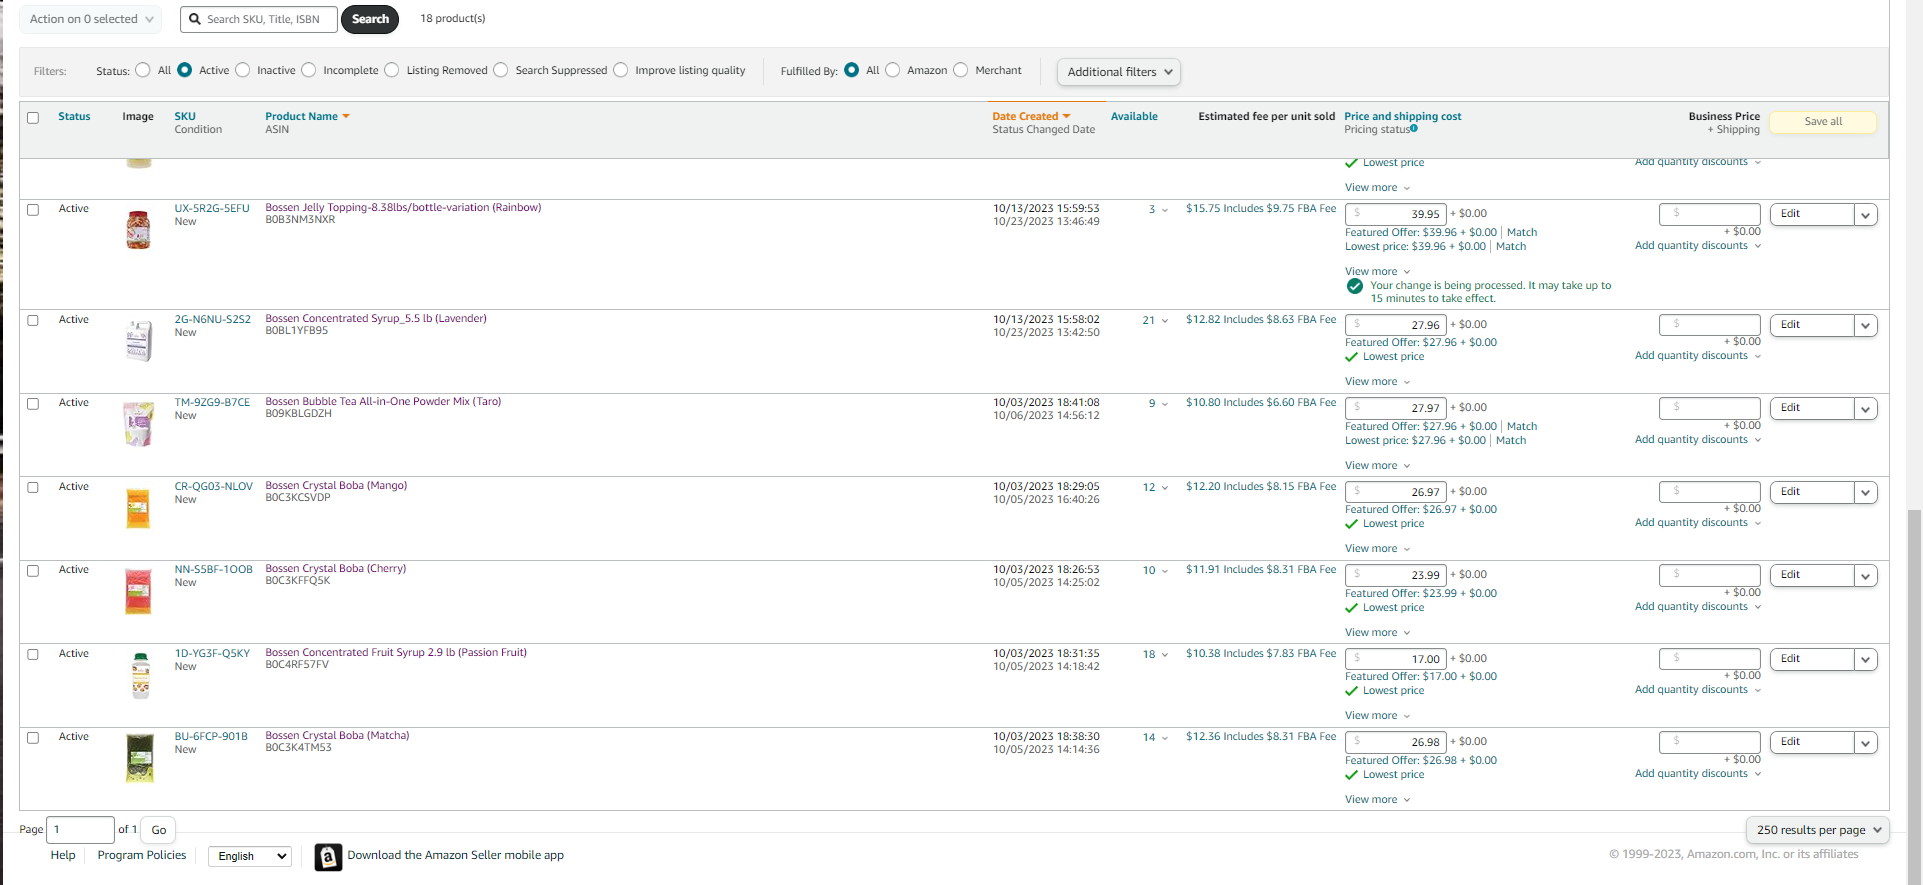The image size is (1923, 885).
Task: Tick the select-all header checkbox
Action: point(33,118)
